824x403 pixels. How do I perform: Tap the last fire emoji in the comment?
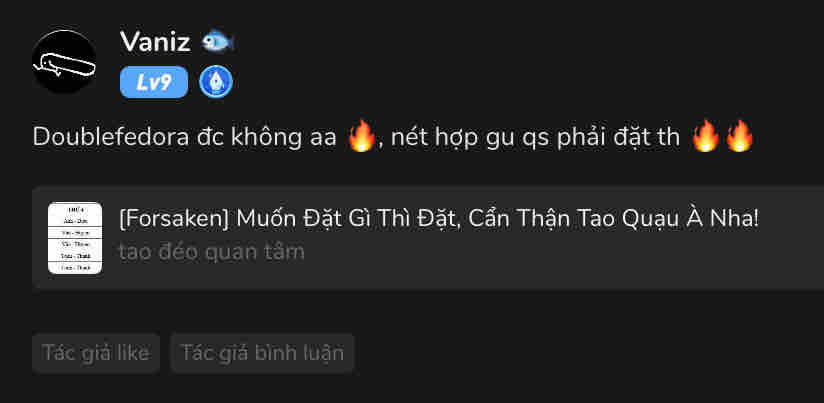click(739, 136)
